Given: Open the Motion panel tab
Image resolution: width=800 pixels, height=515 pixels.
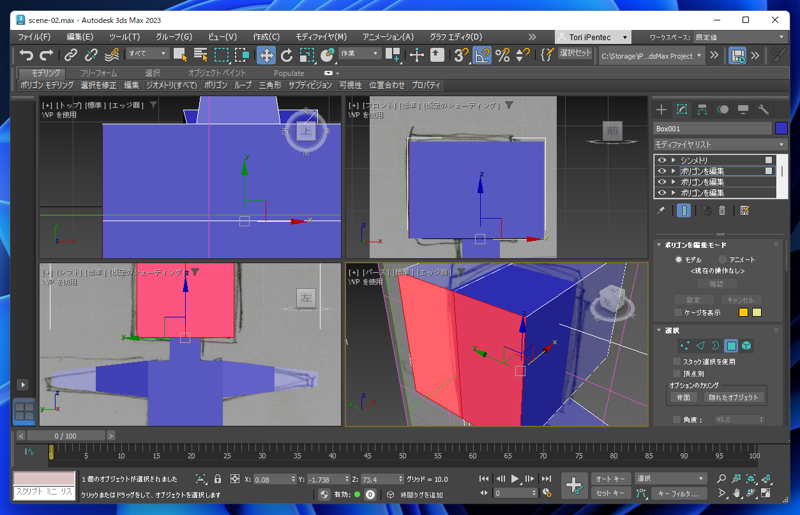Looking at the screenshot, I should click(x=722, y=109).
